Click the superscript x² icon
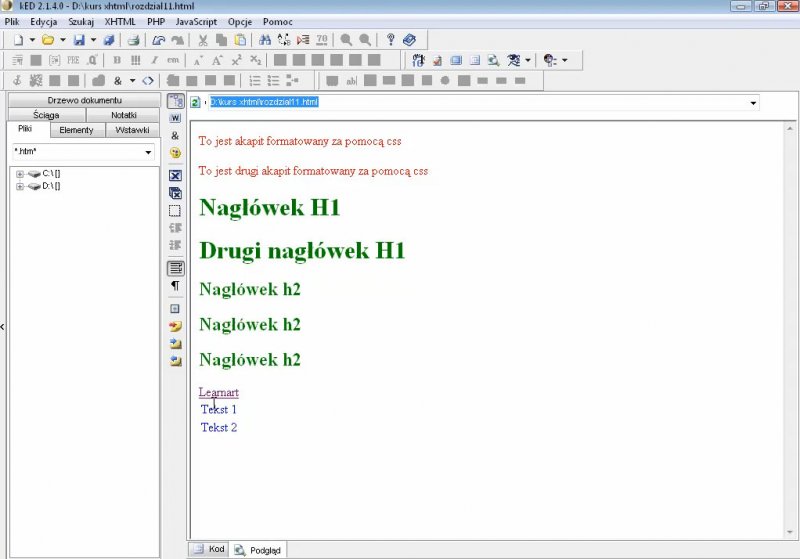 tap(236, 60)
